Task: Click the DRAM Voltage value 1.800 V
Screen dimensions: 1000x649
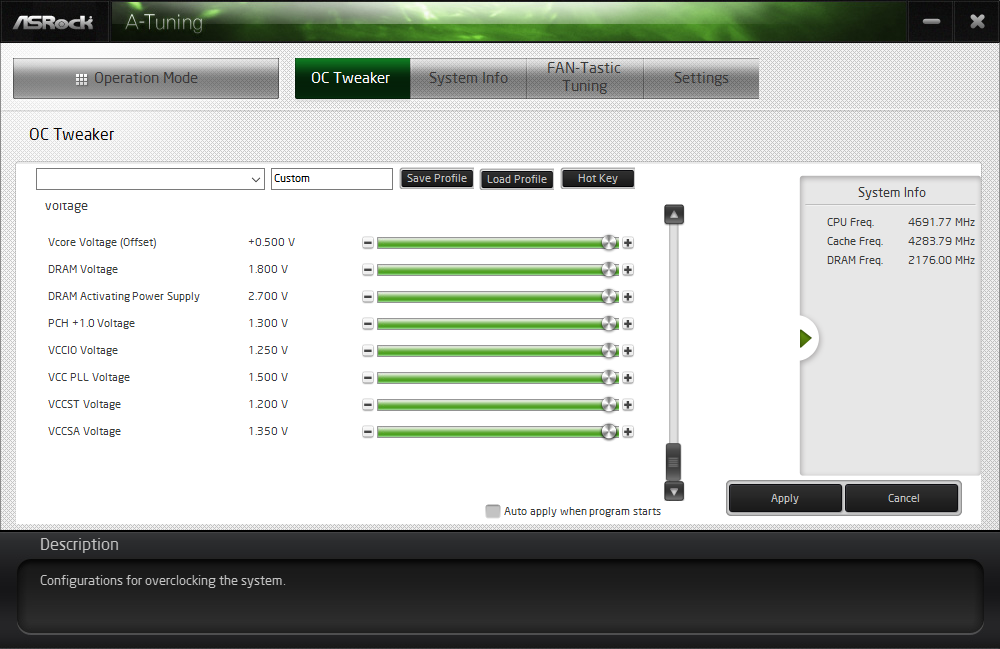Action: 268,269
